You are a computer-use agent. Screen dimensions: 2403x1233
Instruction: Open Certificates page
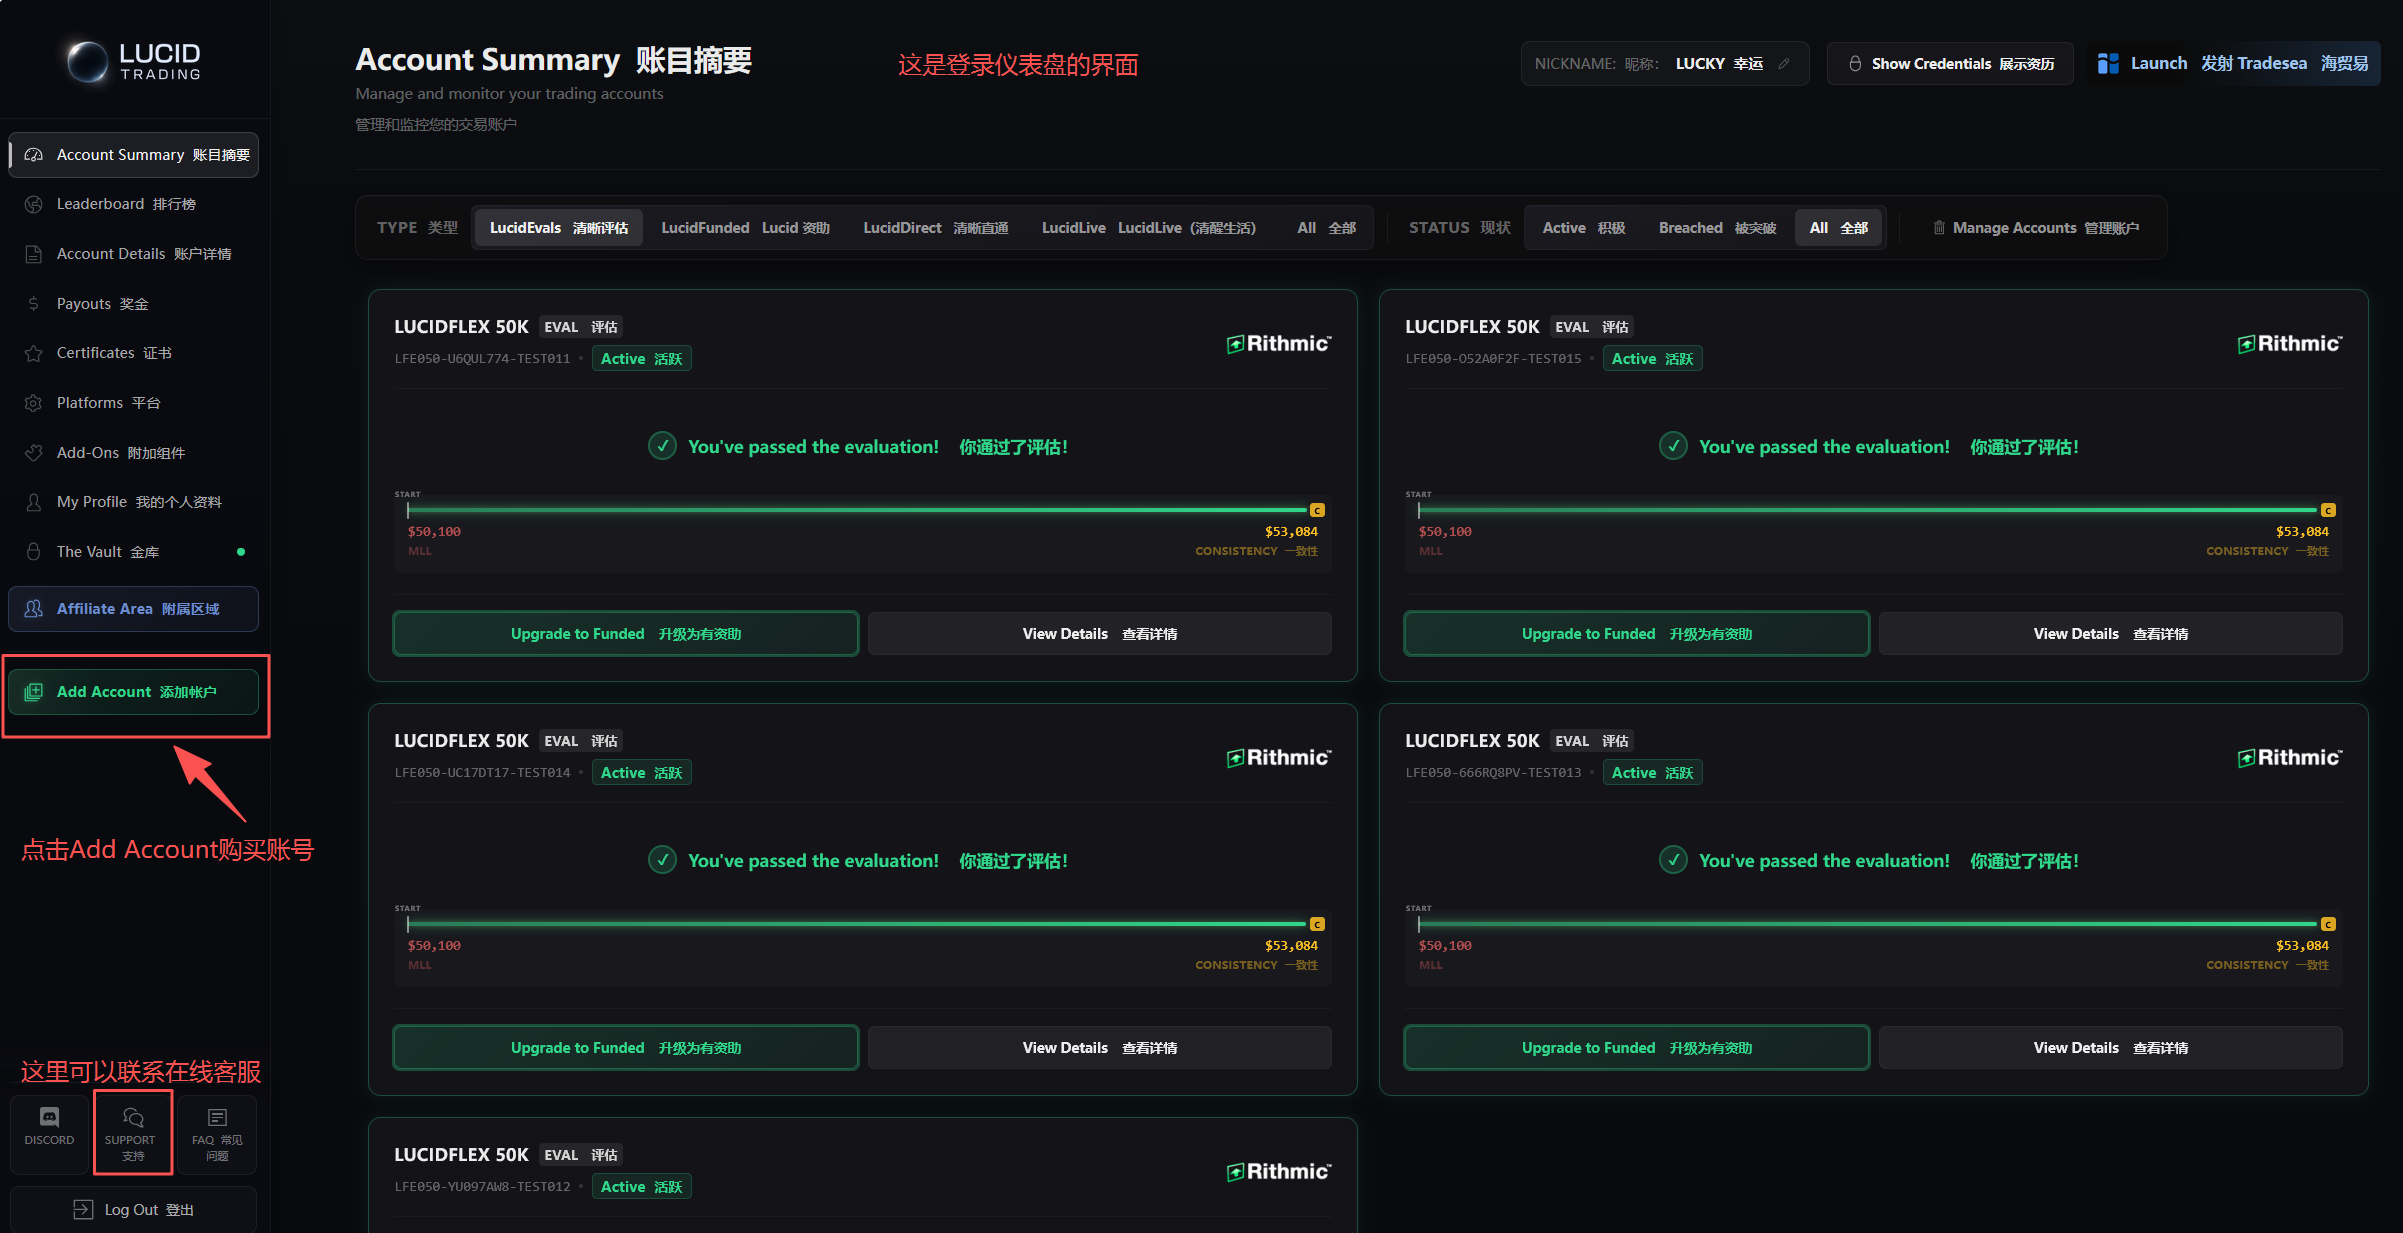(134, 353)
